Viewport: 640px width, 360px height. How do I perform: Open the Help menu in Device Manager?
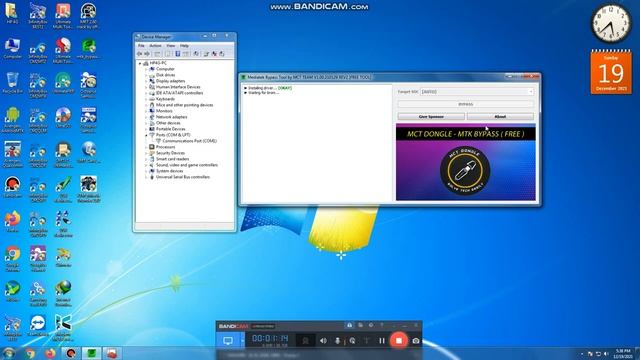click(x=184, y=46)
